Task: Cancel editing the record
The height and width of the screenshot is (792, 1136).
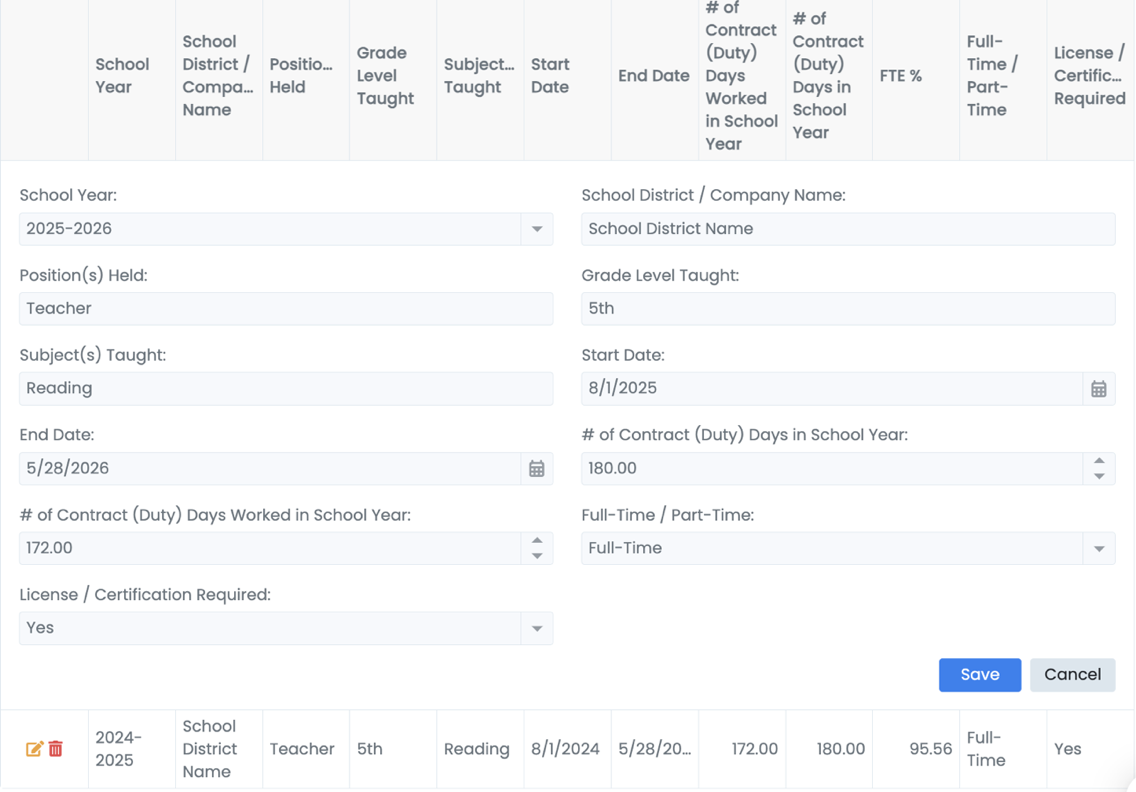Action: [1072, 675]
